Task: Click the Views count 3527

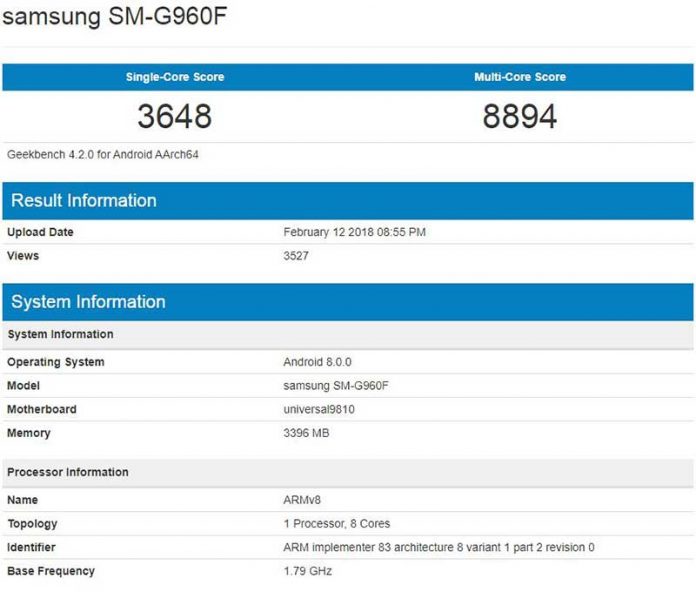Action: point(297,256)
